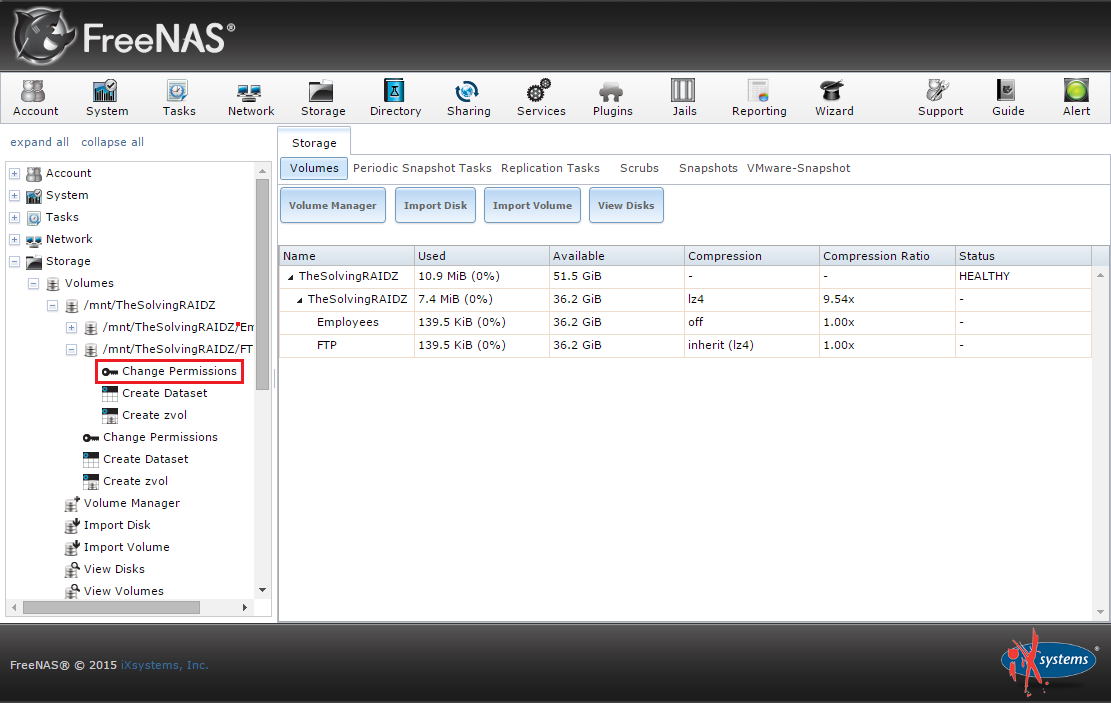This screenshot has width=1111, height=703.
Task: Open the Jails toolbar icon
Action: tap(684, 98)
